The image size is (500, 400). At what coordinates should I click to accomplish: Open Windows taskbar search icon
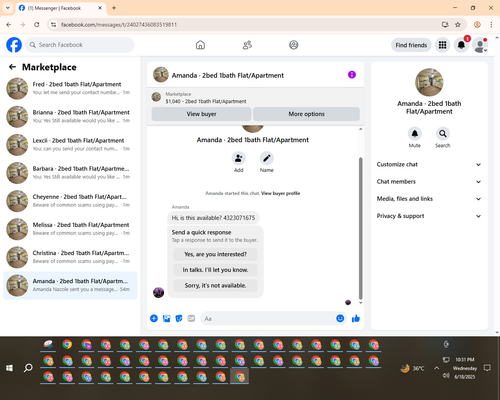click(28, 368)
